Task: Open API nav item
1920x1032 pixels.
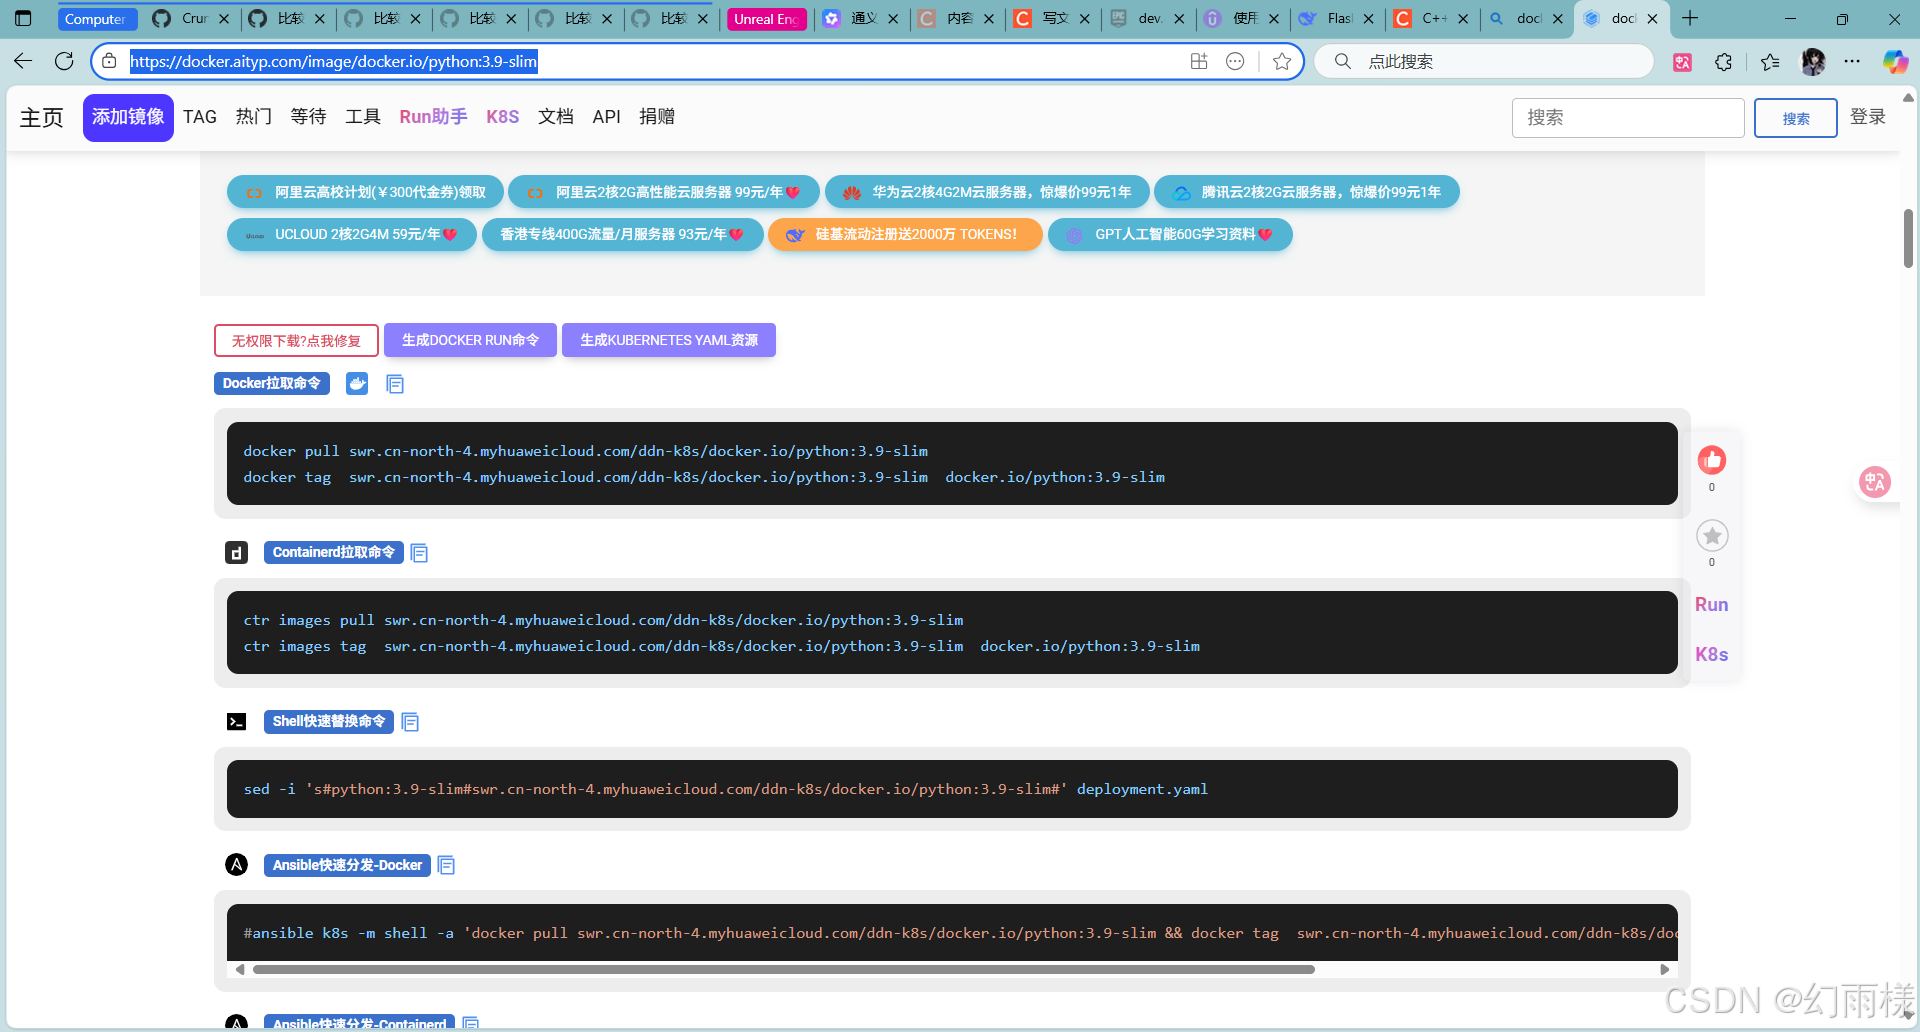Action: [606, 117]
